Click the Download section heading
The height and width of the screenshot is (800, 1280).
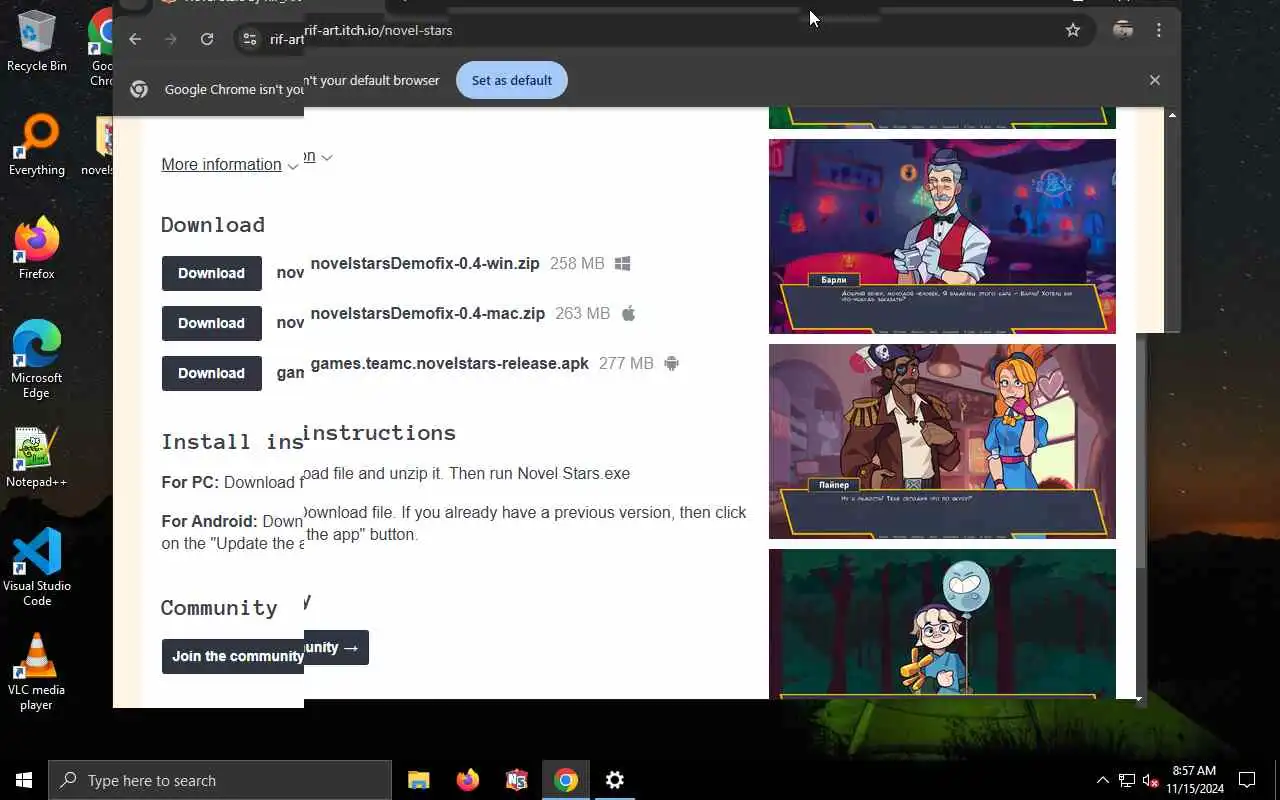(213, 225)
